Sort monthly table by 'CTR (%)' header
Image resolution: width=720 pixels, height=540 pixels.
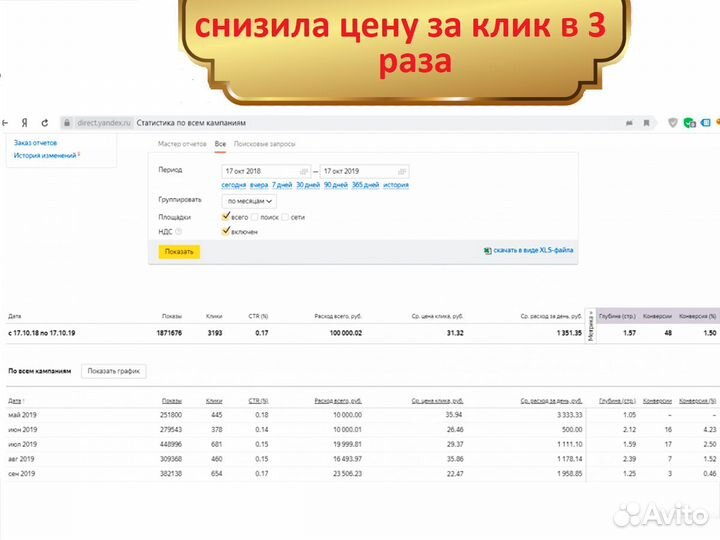click(x=258, y=401)
